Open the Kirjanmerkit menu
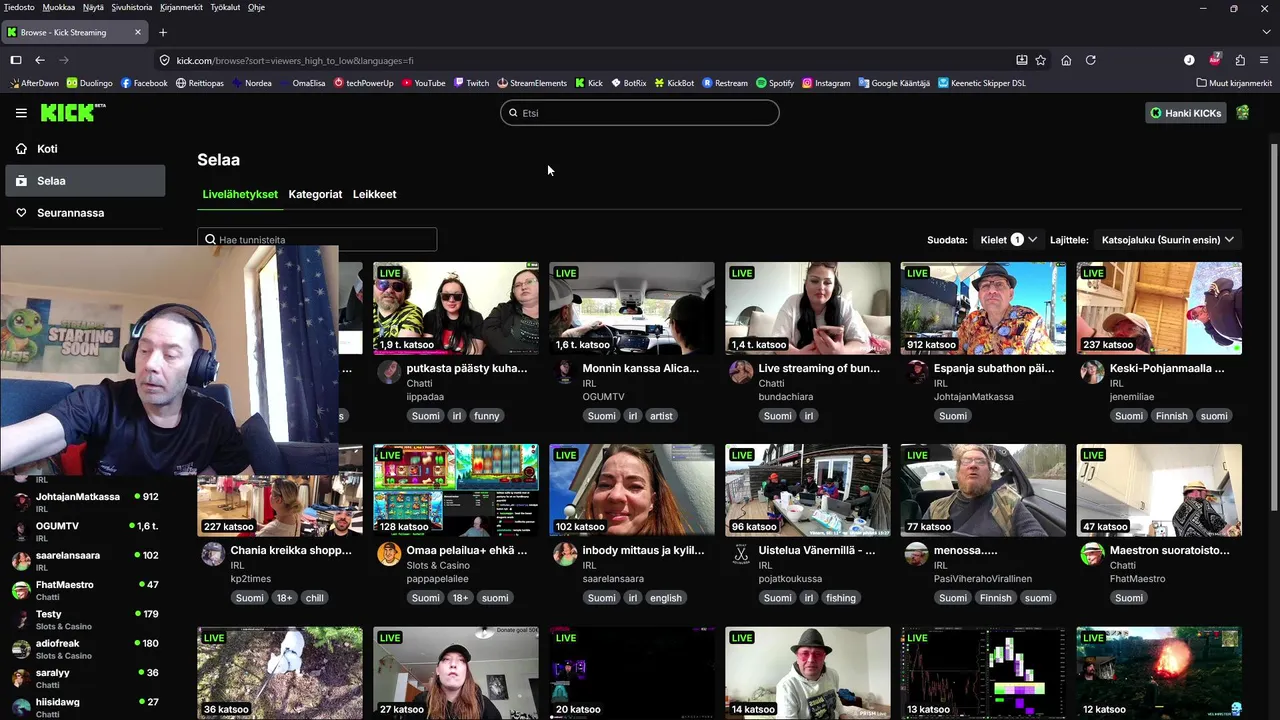This screenshot has width=1280, height=720. (181, 7)
